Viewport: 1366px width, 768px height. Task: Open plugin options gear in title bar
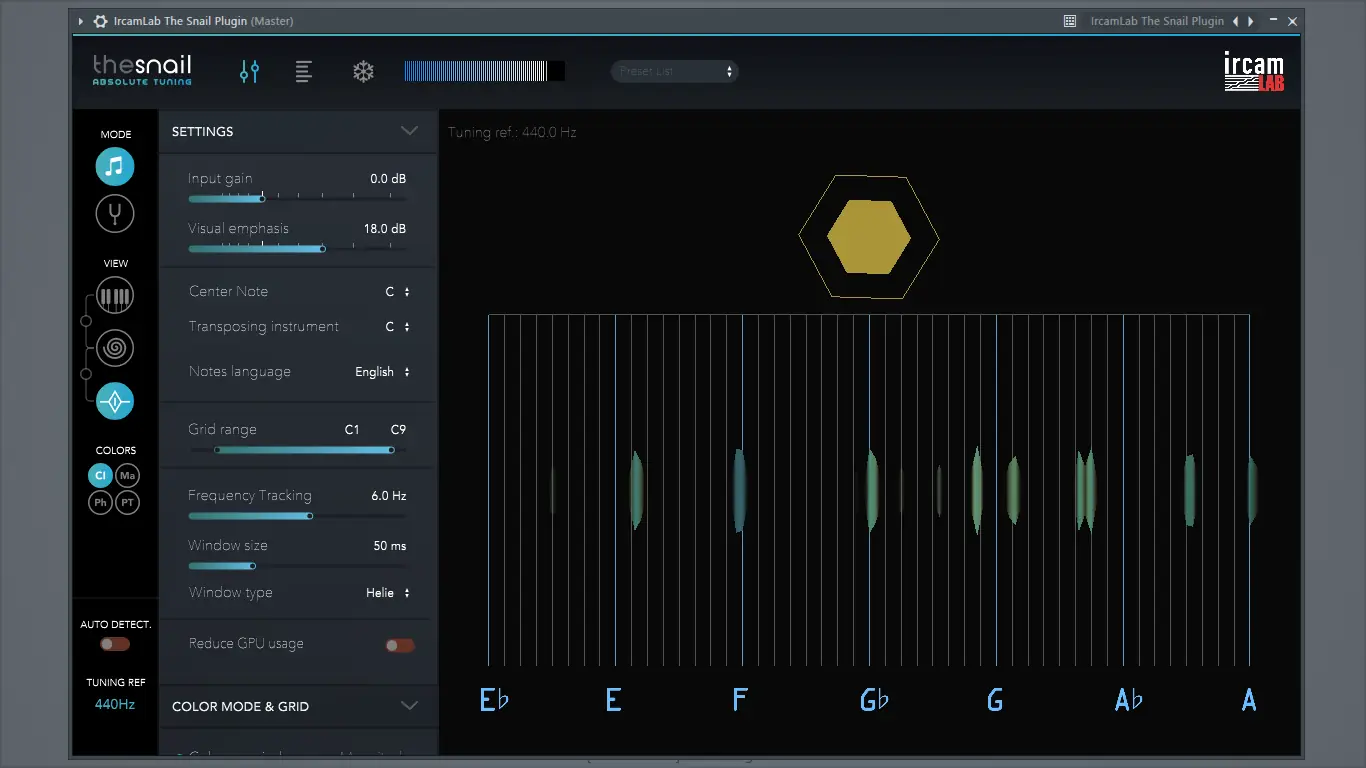(100, 21)
